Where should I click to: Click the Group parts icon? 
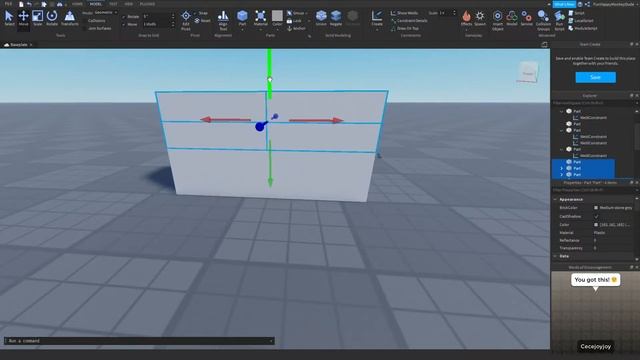(x=289, y=13)
